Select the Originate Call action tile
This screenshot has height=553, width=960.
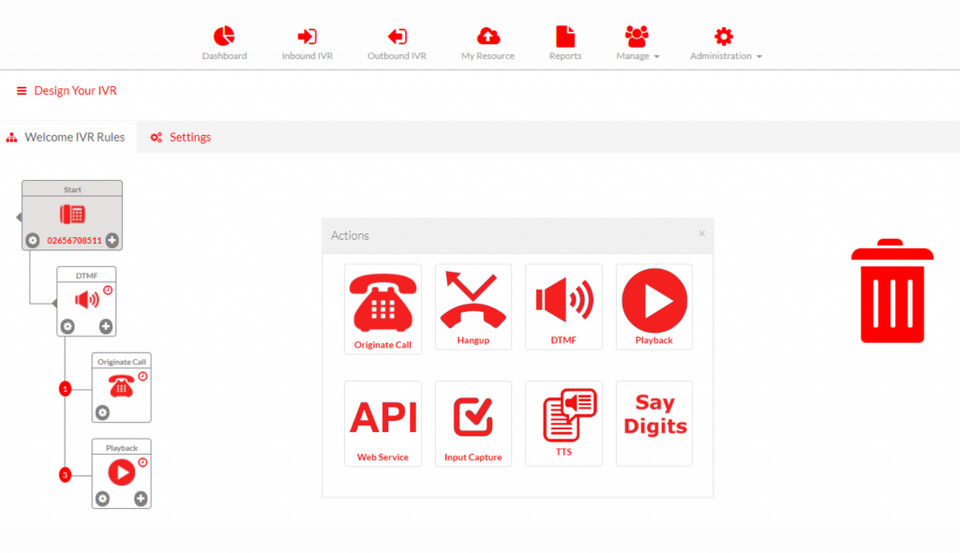[x=383, y=309]
